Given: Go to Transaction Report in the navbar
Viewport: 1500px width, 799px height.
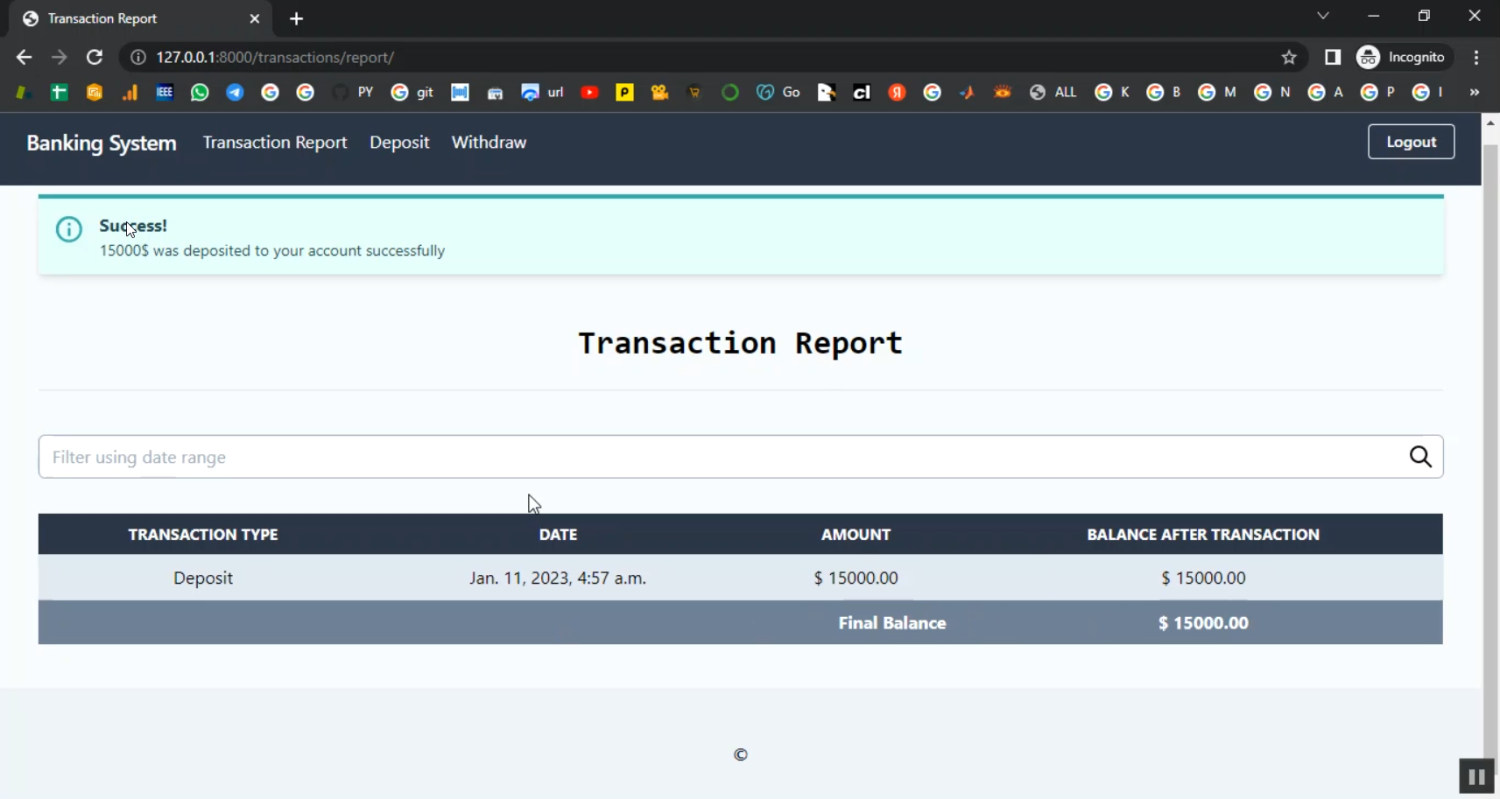Looking at the screenshot, I should point(275,142).
